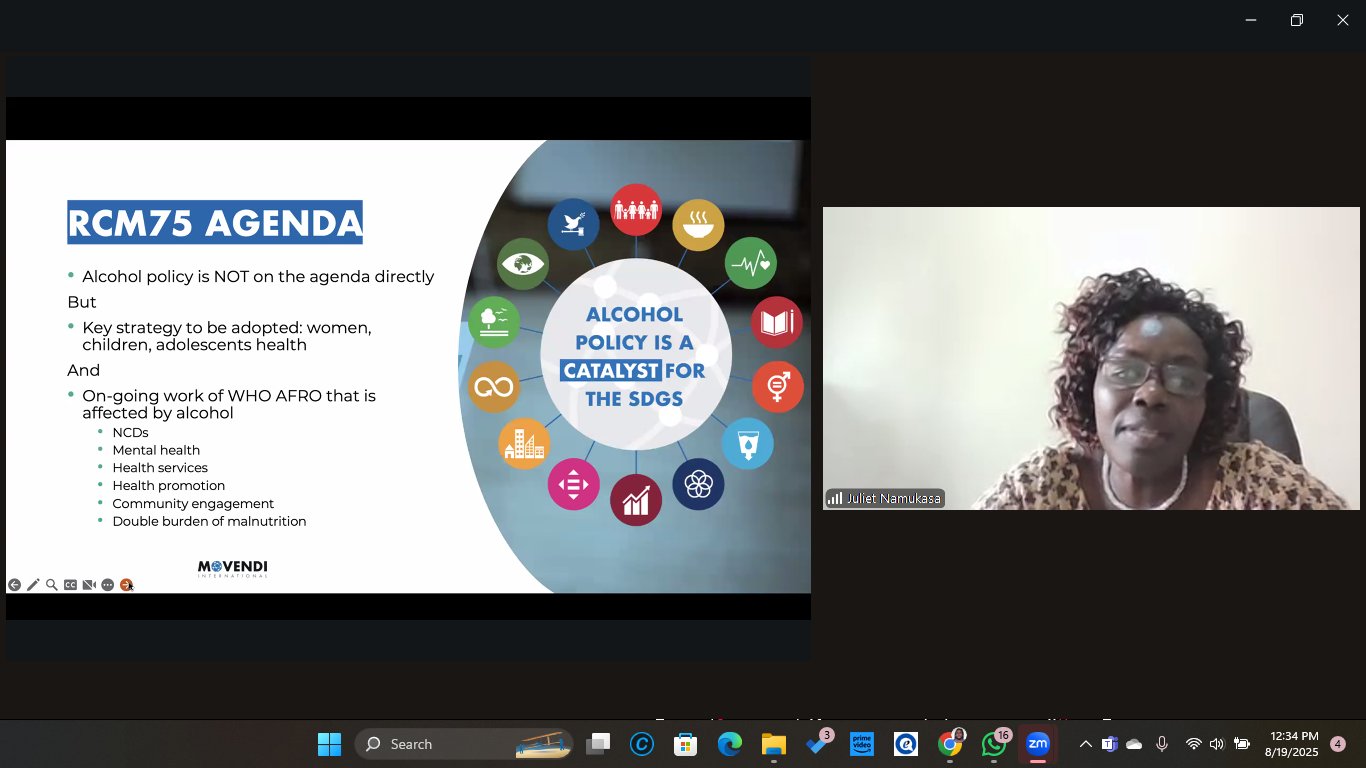Screen dimensions: 1366x768
Task: Click the Windows Start button
Action: coord(329,744)
